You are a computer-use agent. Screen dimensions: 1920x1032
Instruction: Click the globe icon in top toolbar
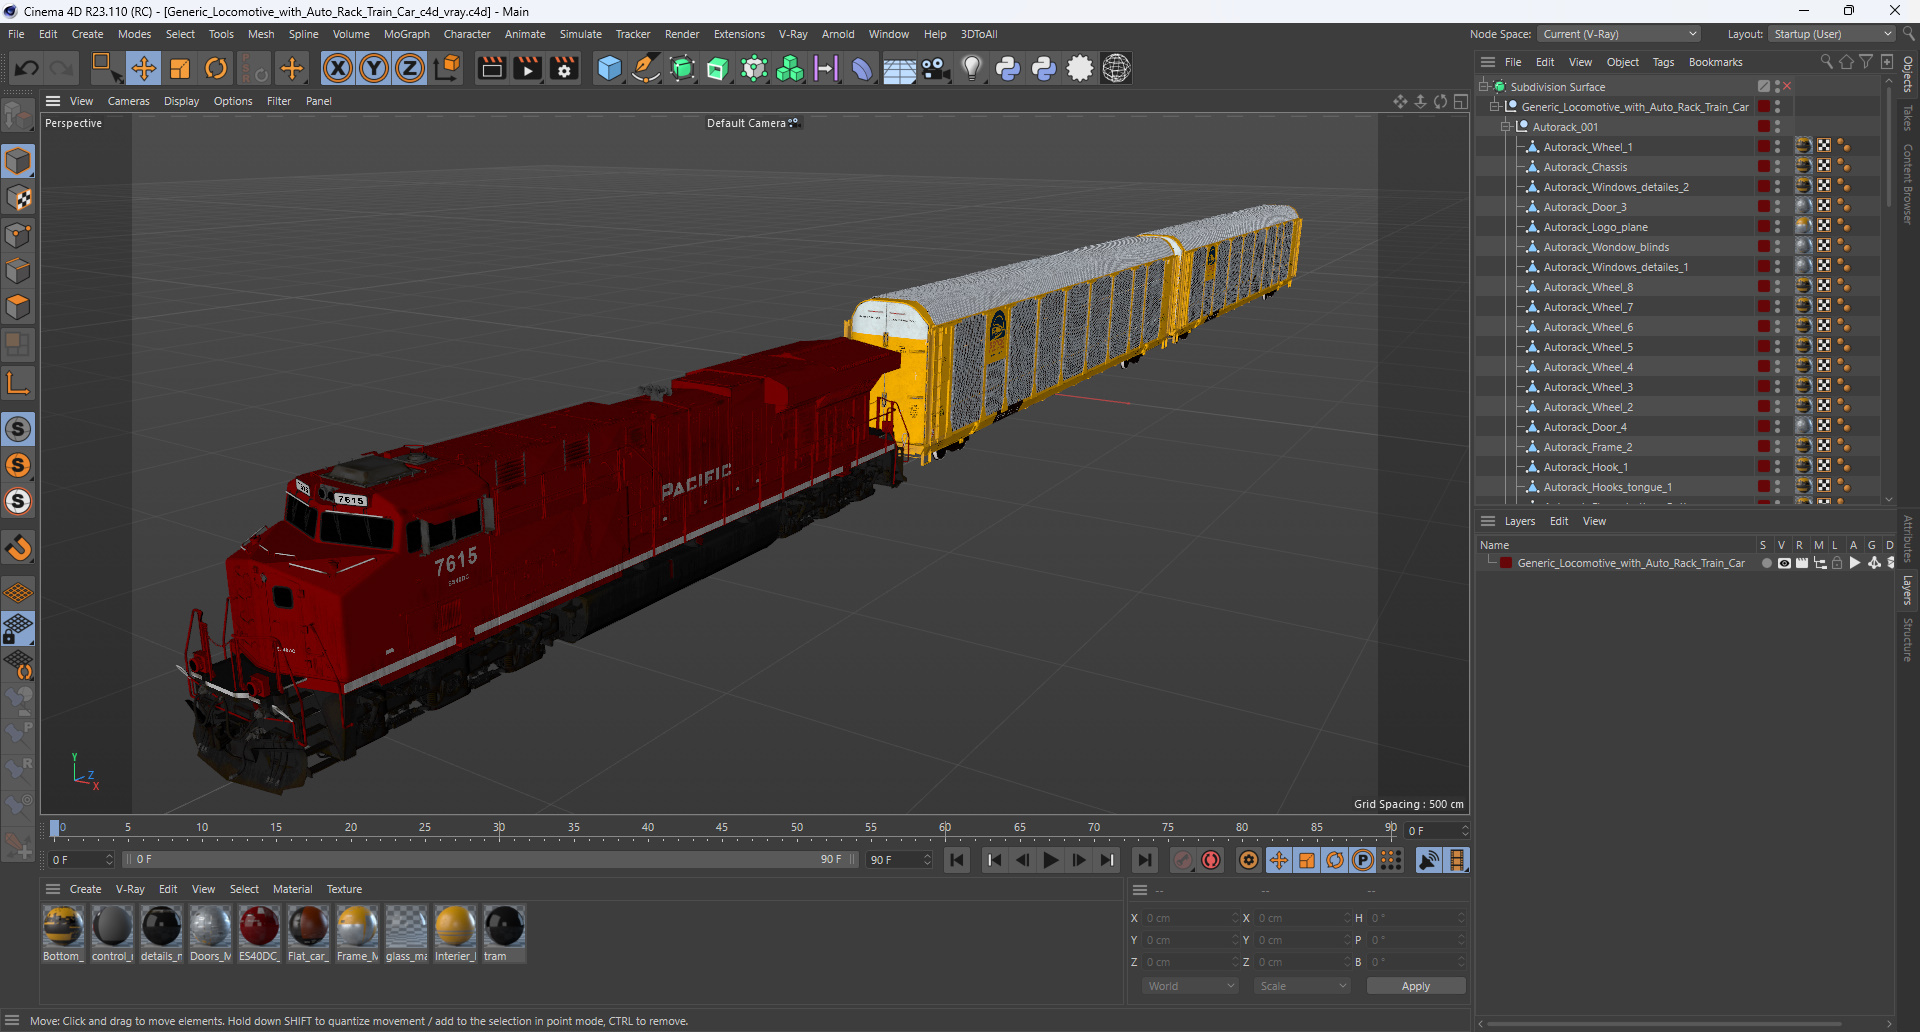[1116, 68]
